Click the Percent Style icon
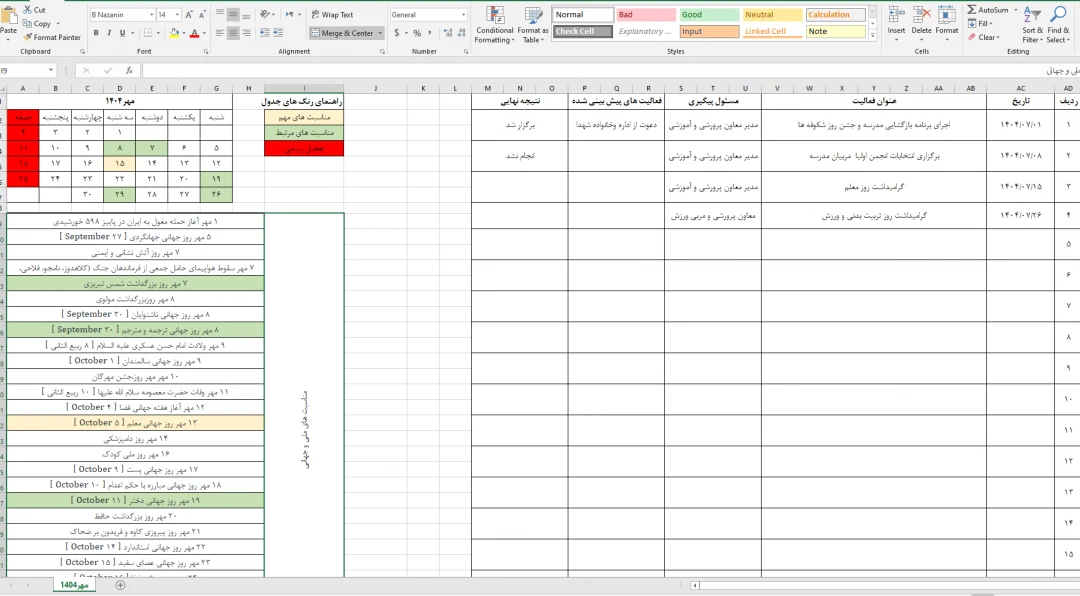This screenshot has width=1080, height=596. (x=414, y=33)
